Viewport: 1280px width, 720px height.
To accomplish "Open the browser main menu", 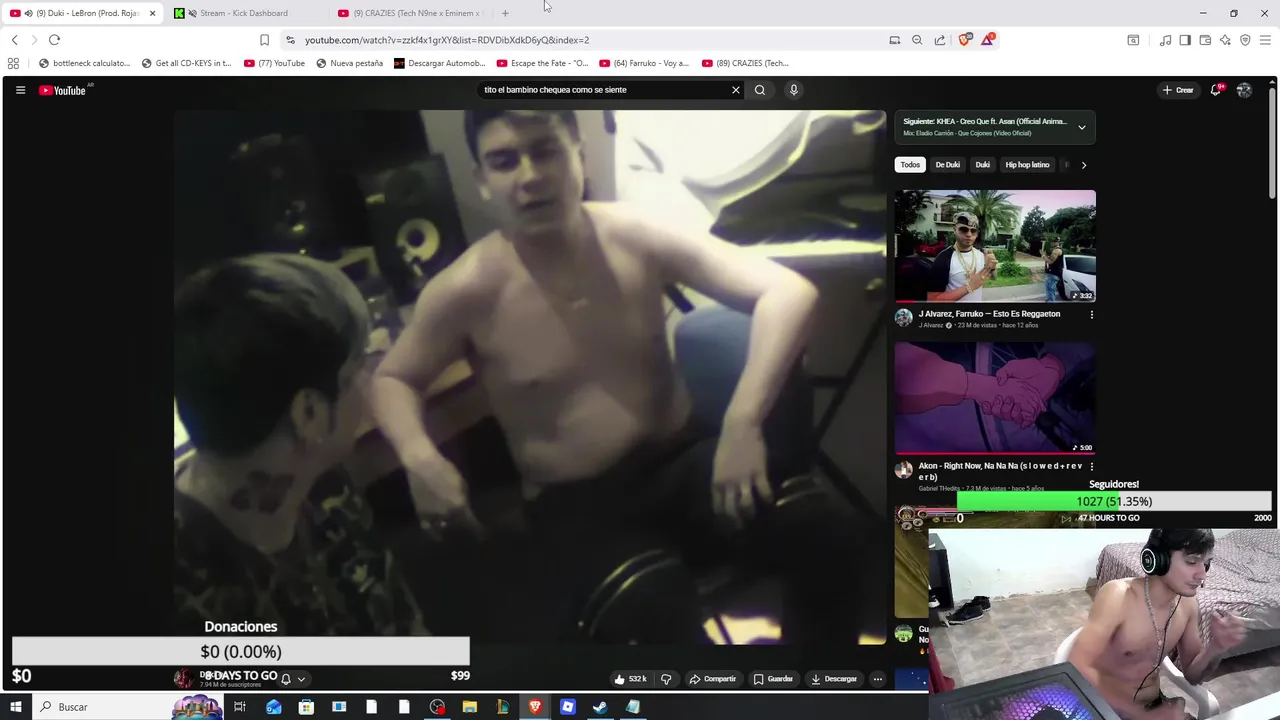I will pyautogui.click(x=1266, y=40).
